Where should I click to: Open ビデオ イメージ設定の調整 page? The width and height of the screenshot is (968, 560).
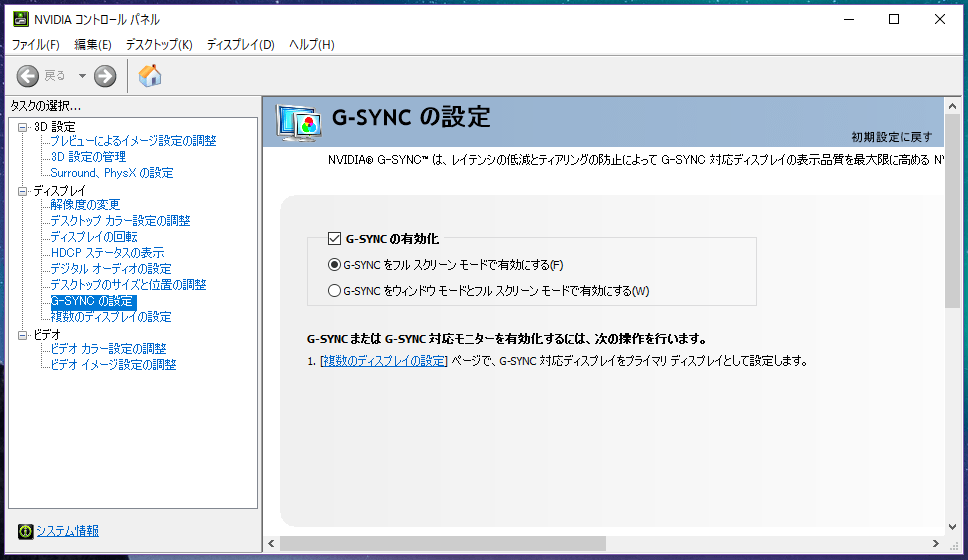tap(114, 365)
